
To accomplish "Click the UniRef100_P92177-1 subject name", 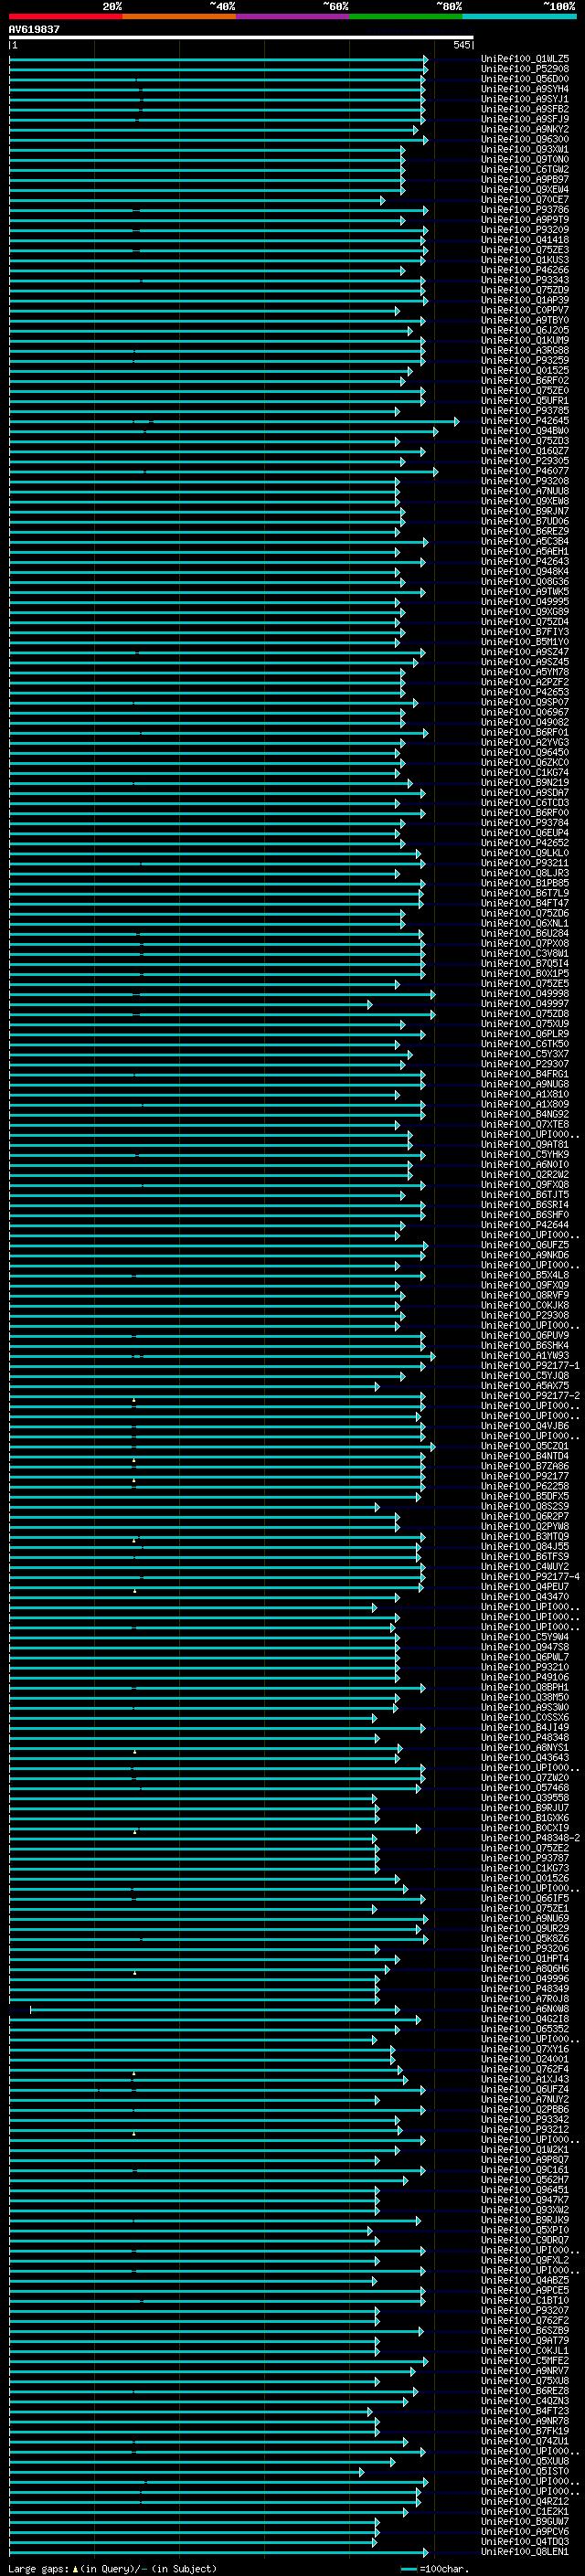I will point(530,1366).
